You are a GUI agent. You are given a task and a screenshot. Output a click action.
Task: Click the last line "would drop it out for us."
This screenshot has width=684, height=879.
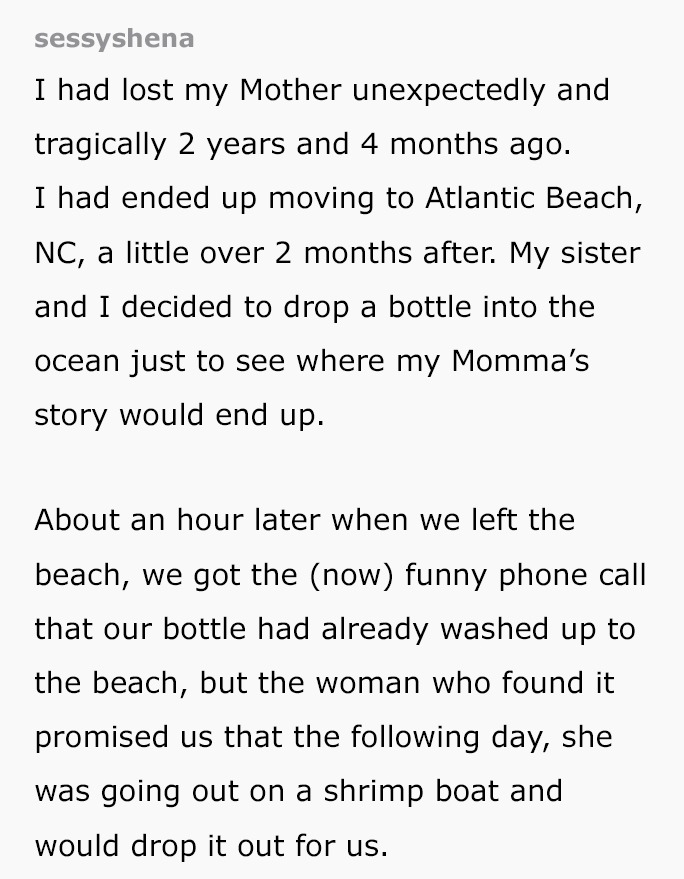tap(210, 845)
